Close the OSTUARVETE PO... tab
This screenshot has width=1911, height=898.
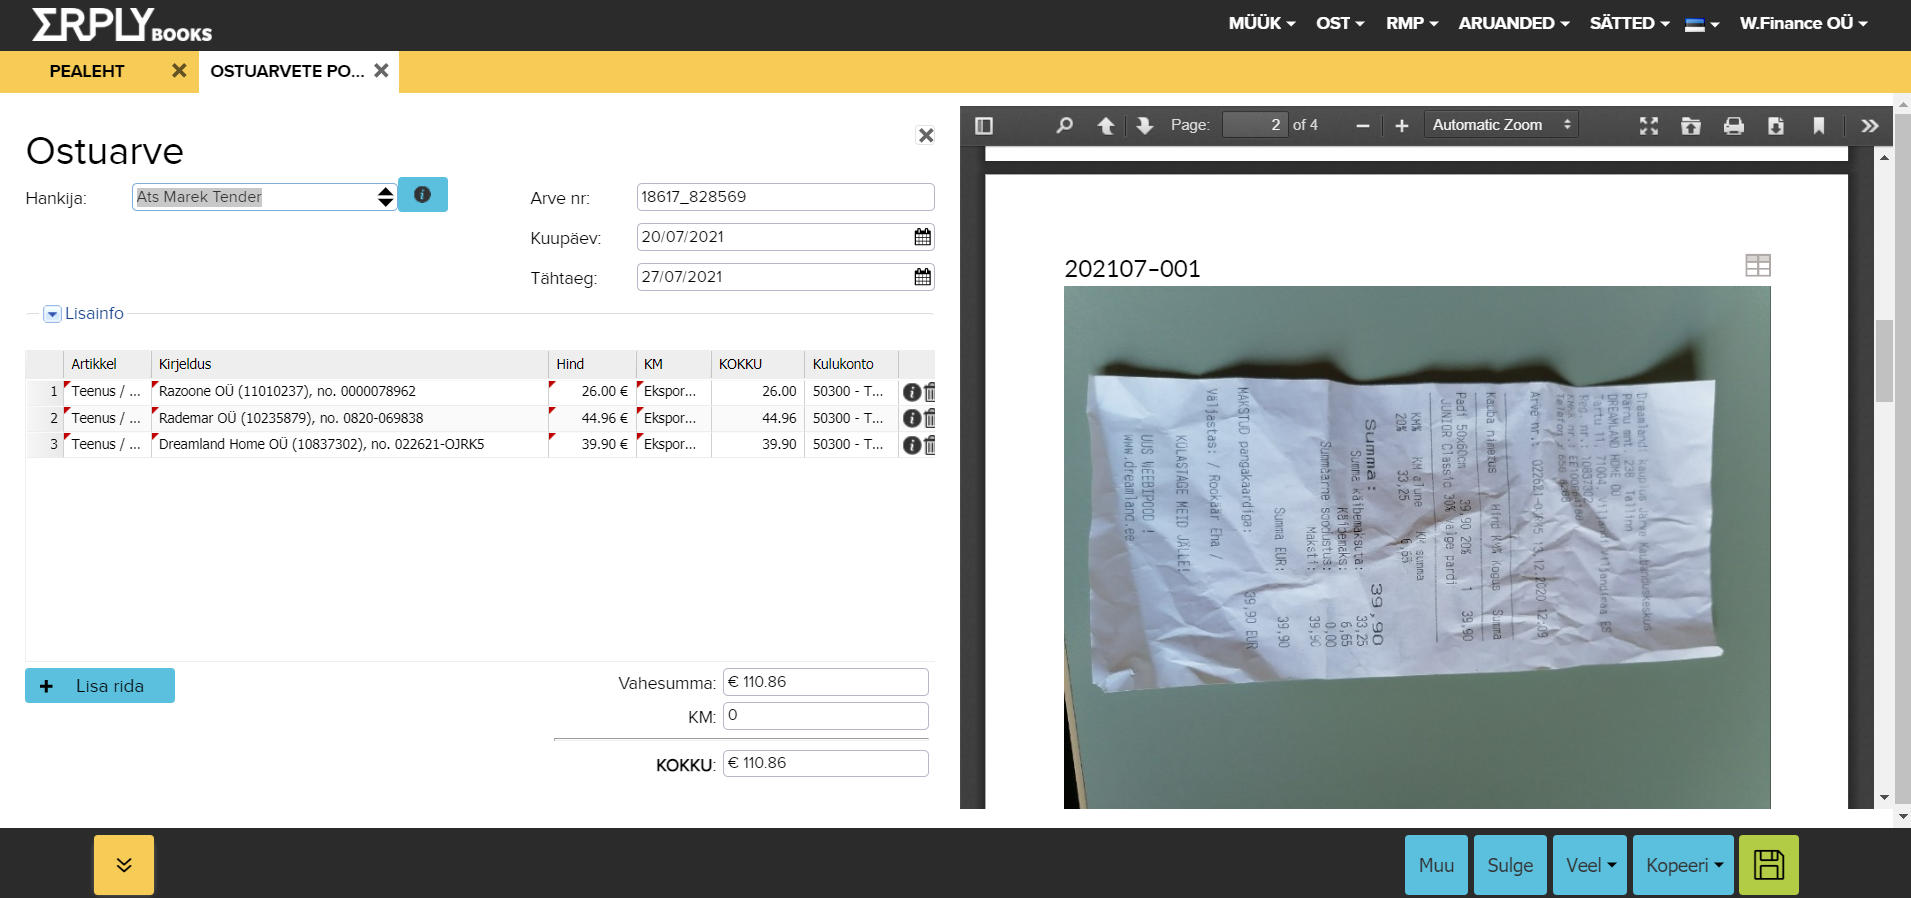(x=381, y=71)
